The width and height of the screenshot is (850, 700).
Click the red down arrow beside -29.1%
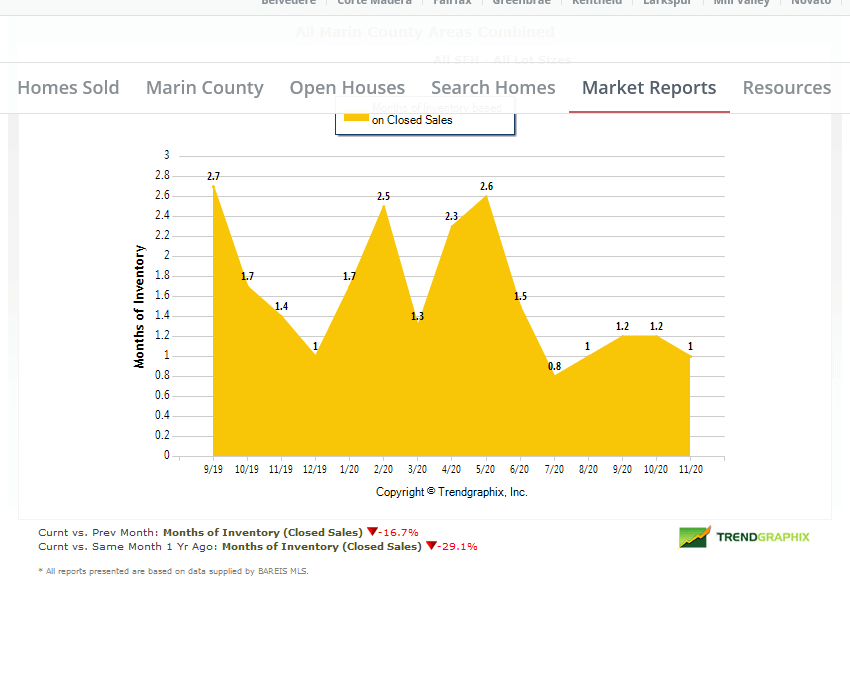click(x=431, y=547)
